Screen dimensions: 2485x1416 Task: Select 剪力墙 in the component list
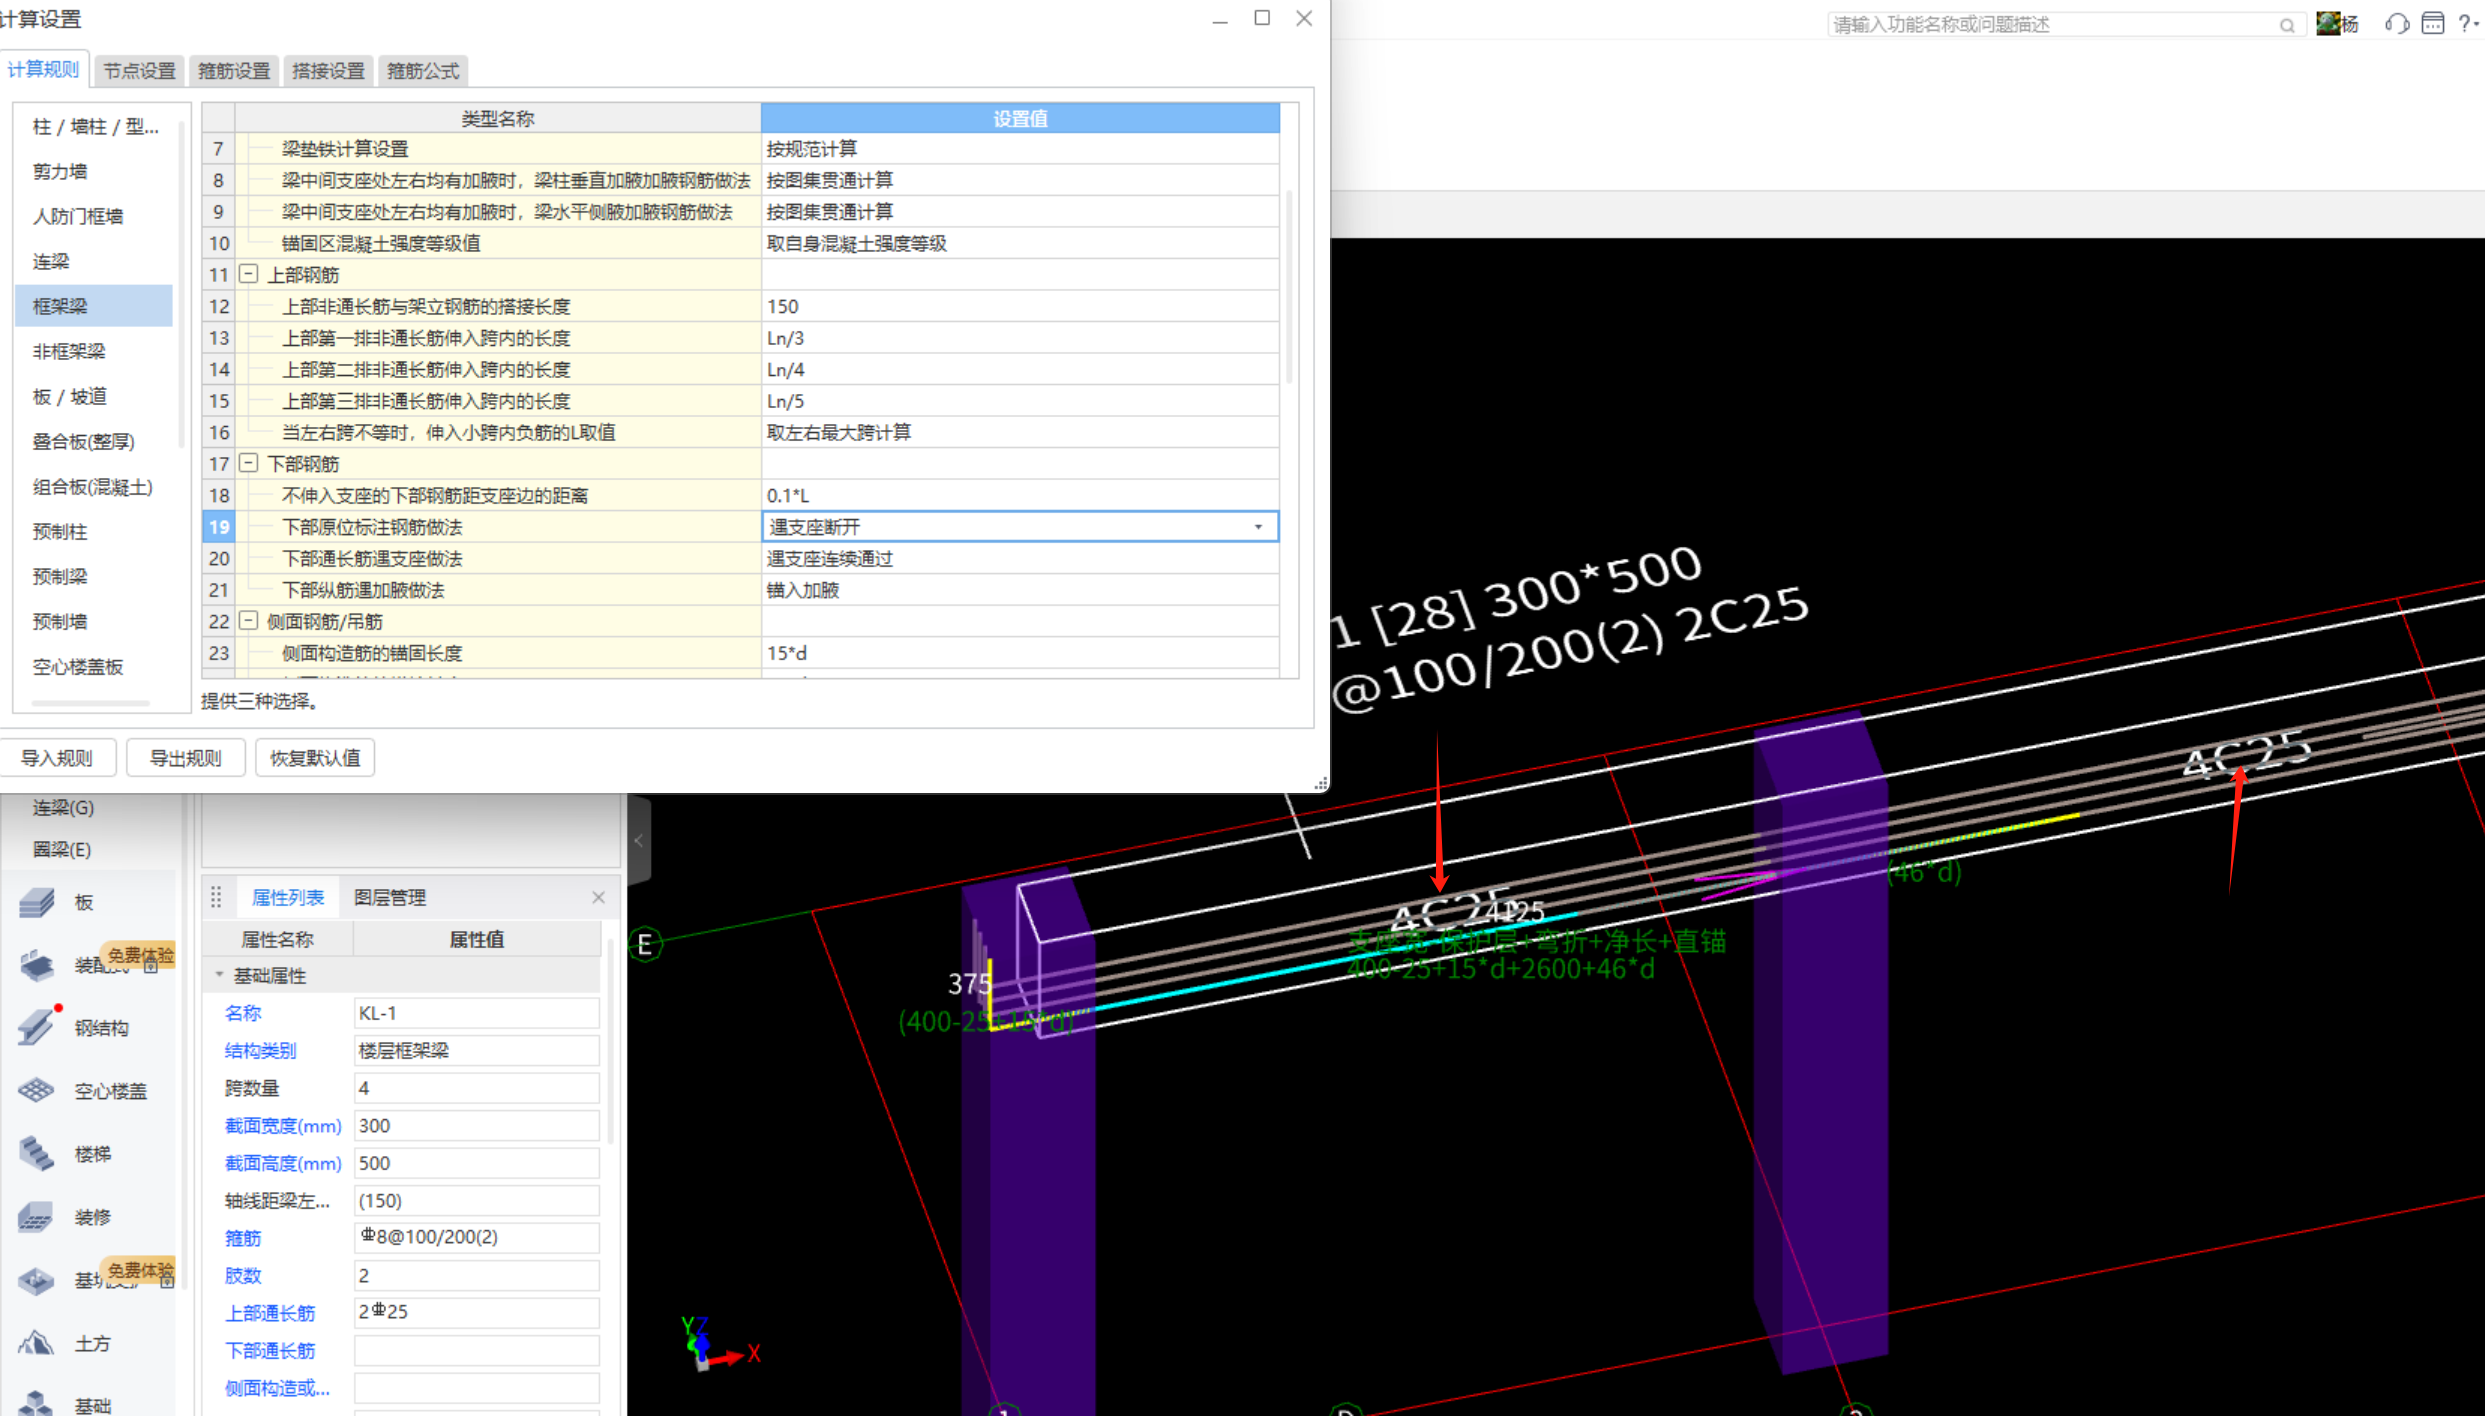coord(95,171)
